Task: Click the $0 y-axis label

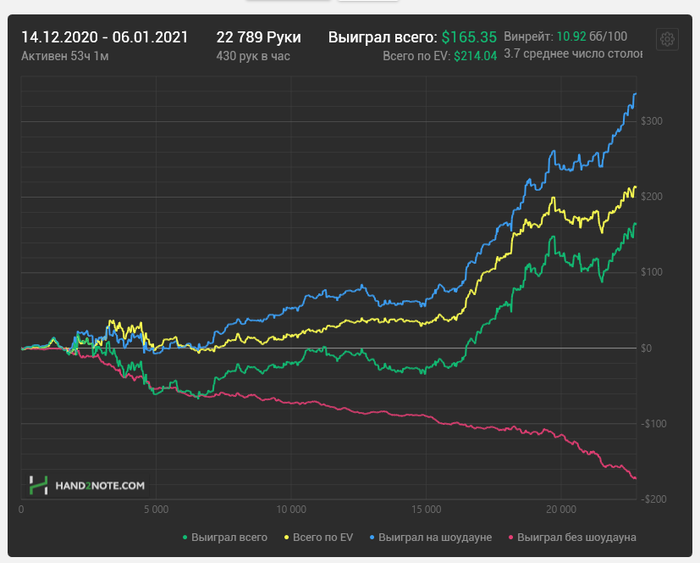Action: pos(646,348)
